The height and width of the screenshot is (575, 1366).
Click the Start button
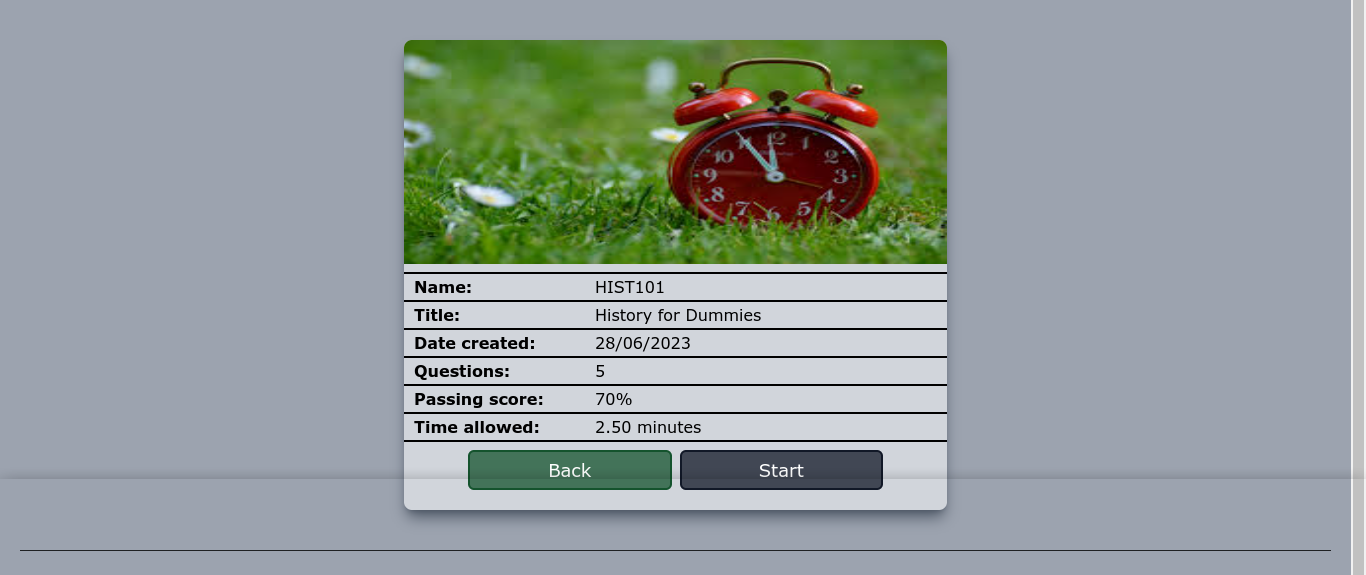coord(781,470)
